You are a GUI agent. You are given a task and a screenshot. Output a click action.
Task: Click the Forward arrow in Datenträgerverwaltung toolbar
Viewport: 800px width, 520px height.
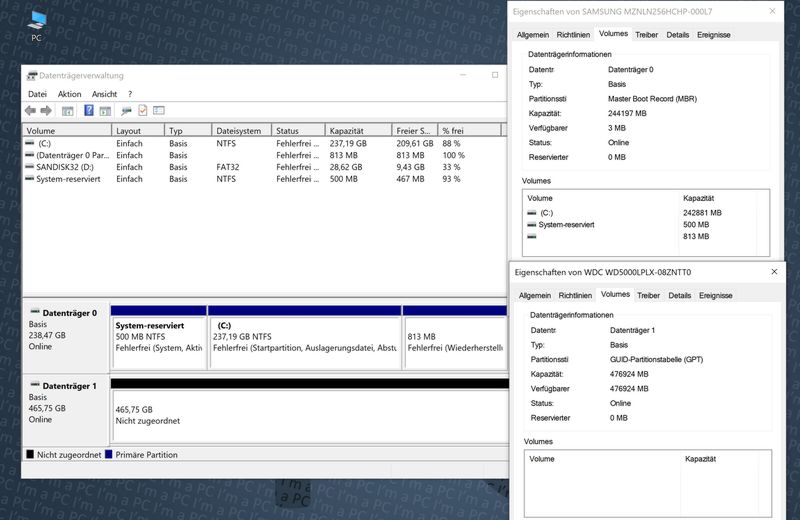[46, 110]
